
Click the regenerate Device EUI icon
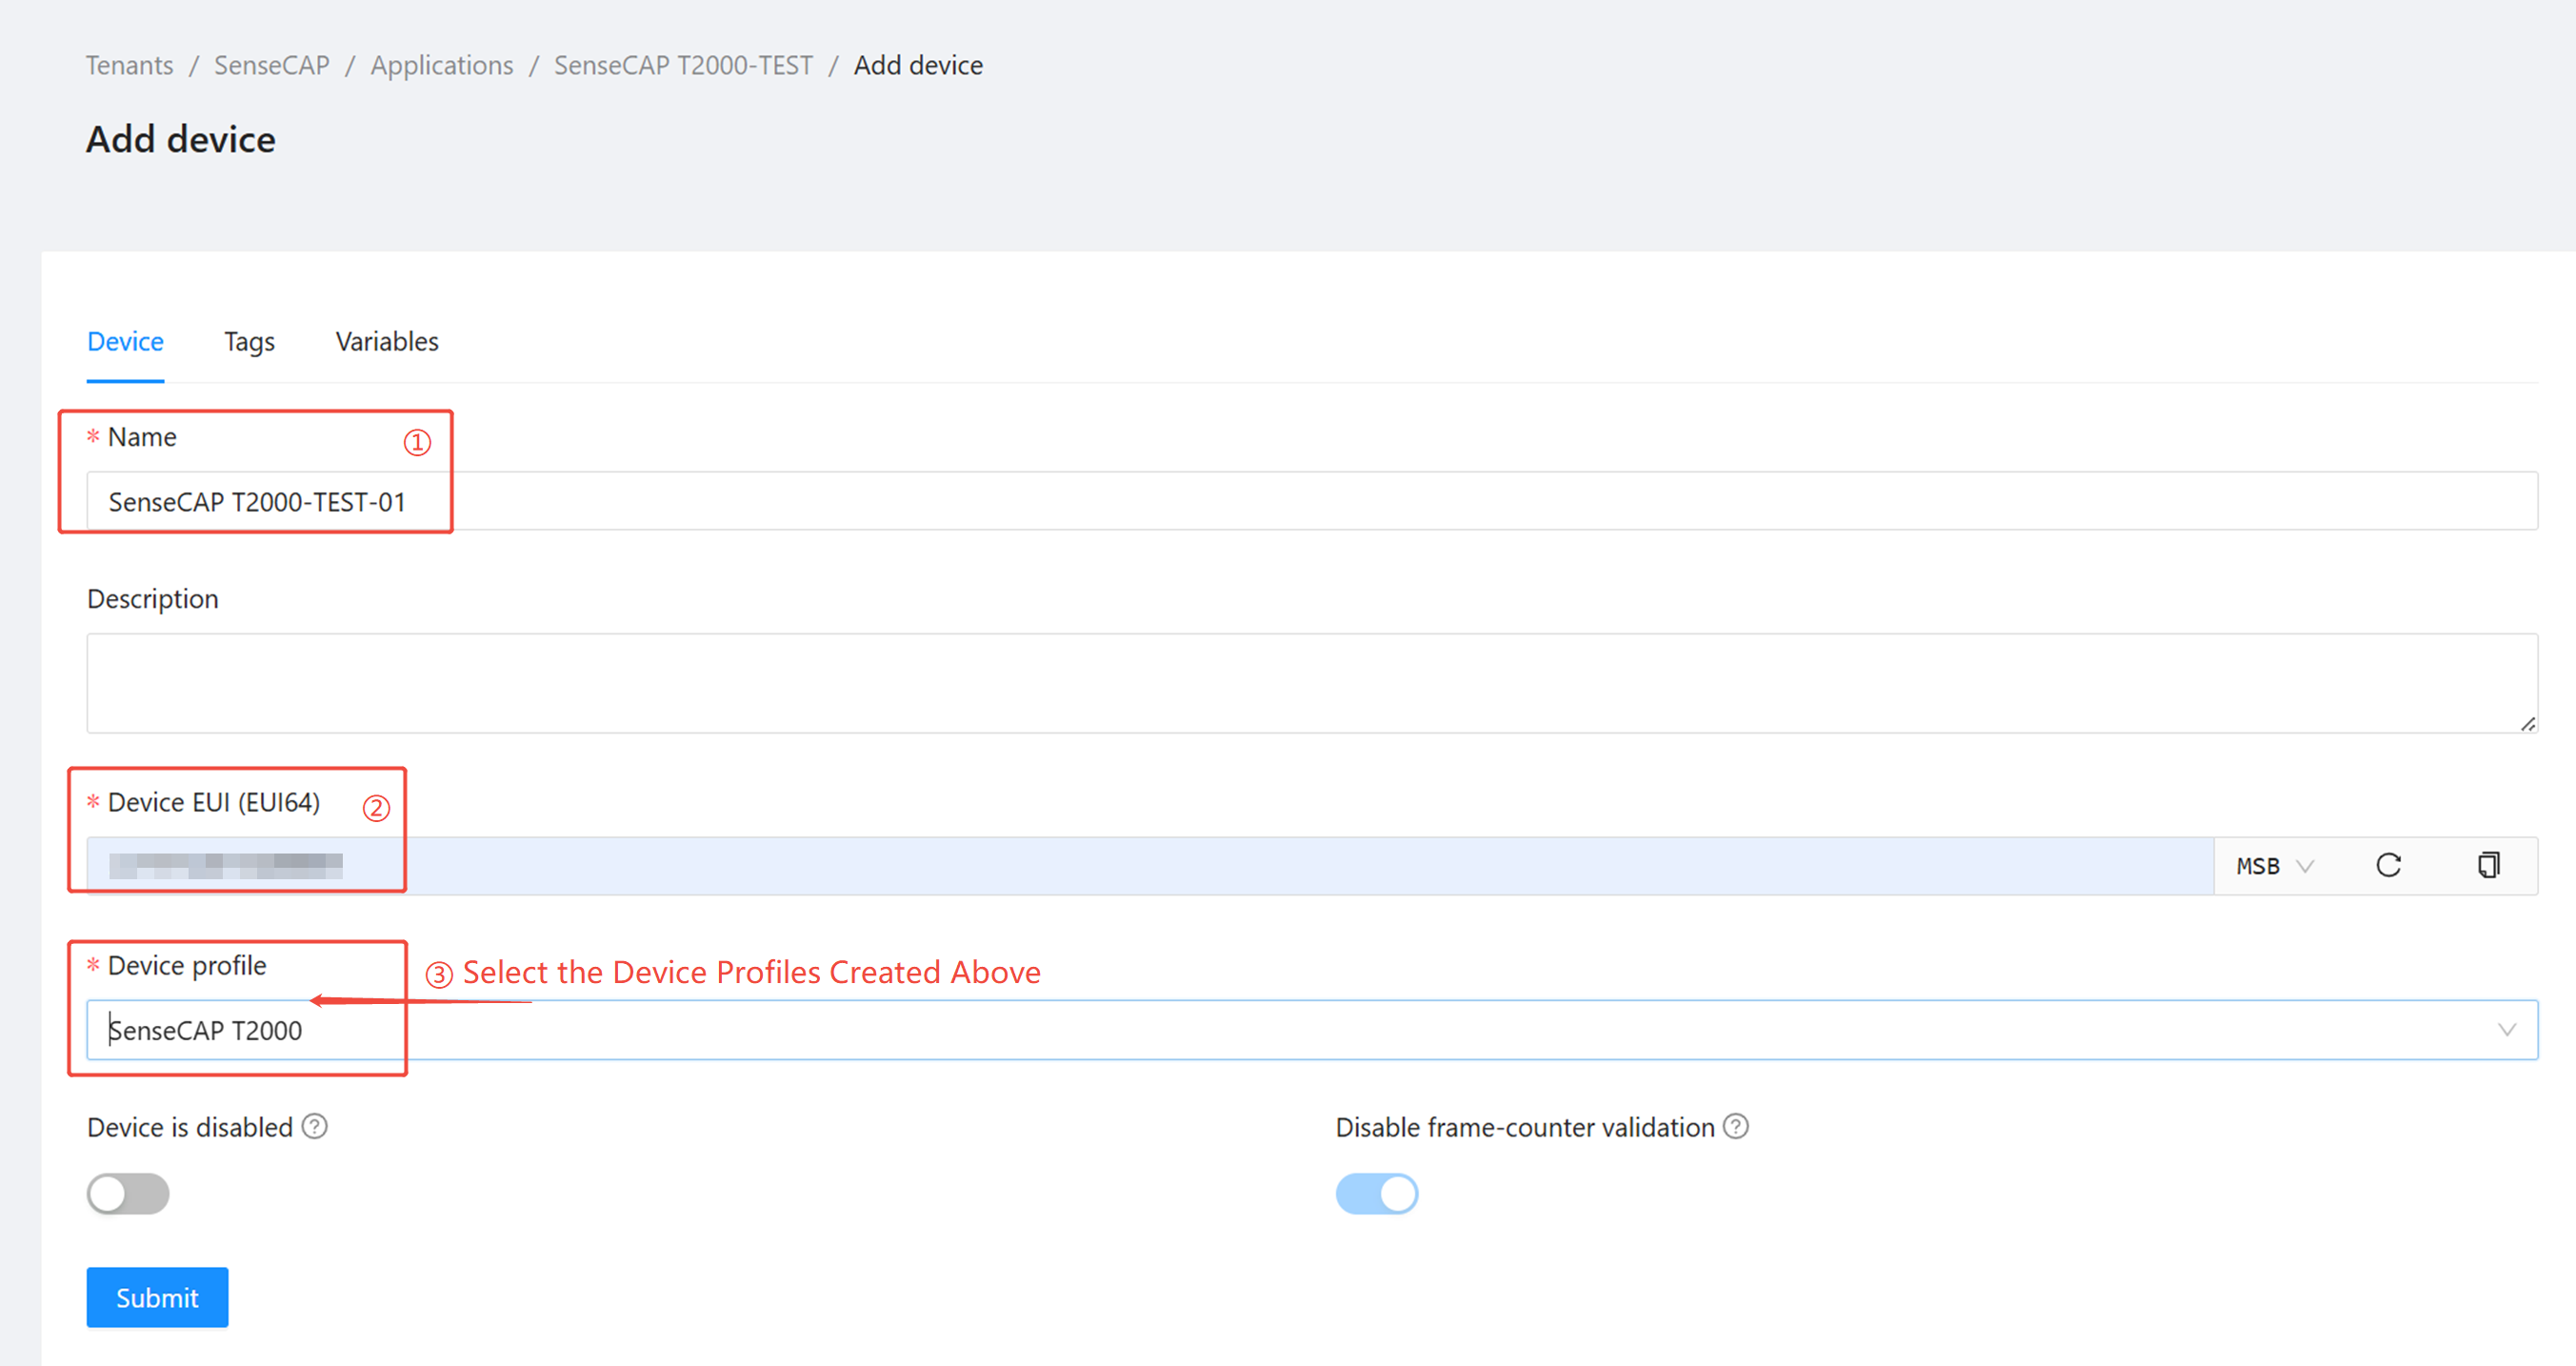pos(2388,865)
